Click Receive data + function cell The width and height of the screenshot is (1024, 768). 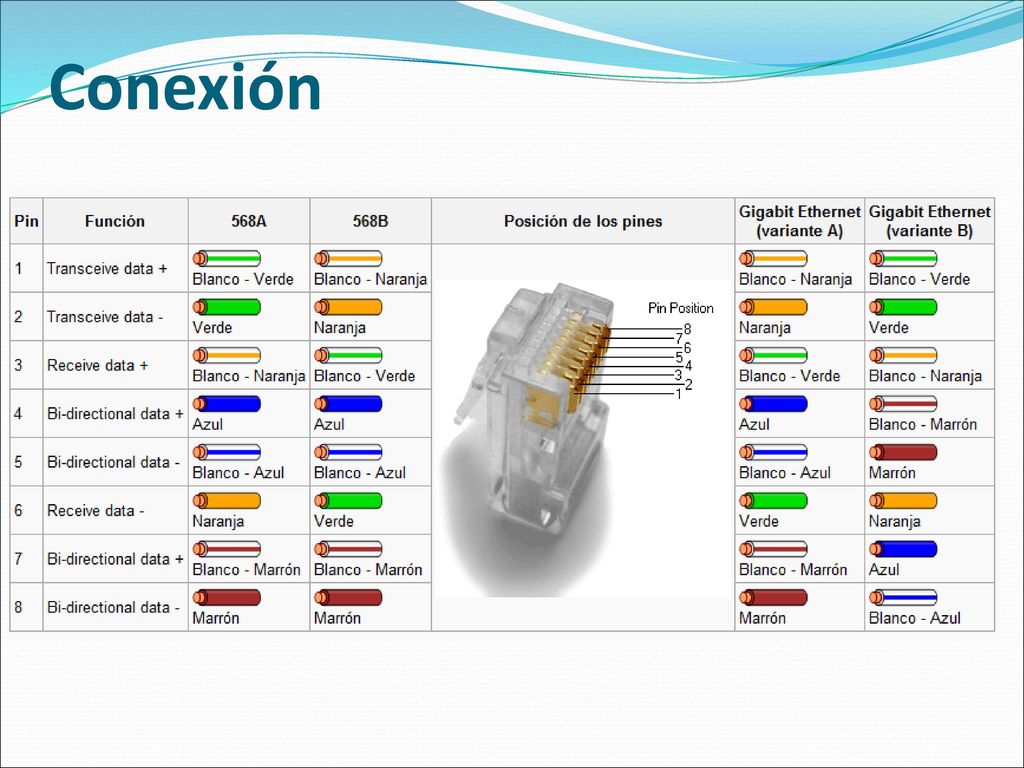tap(115, 365)
